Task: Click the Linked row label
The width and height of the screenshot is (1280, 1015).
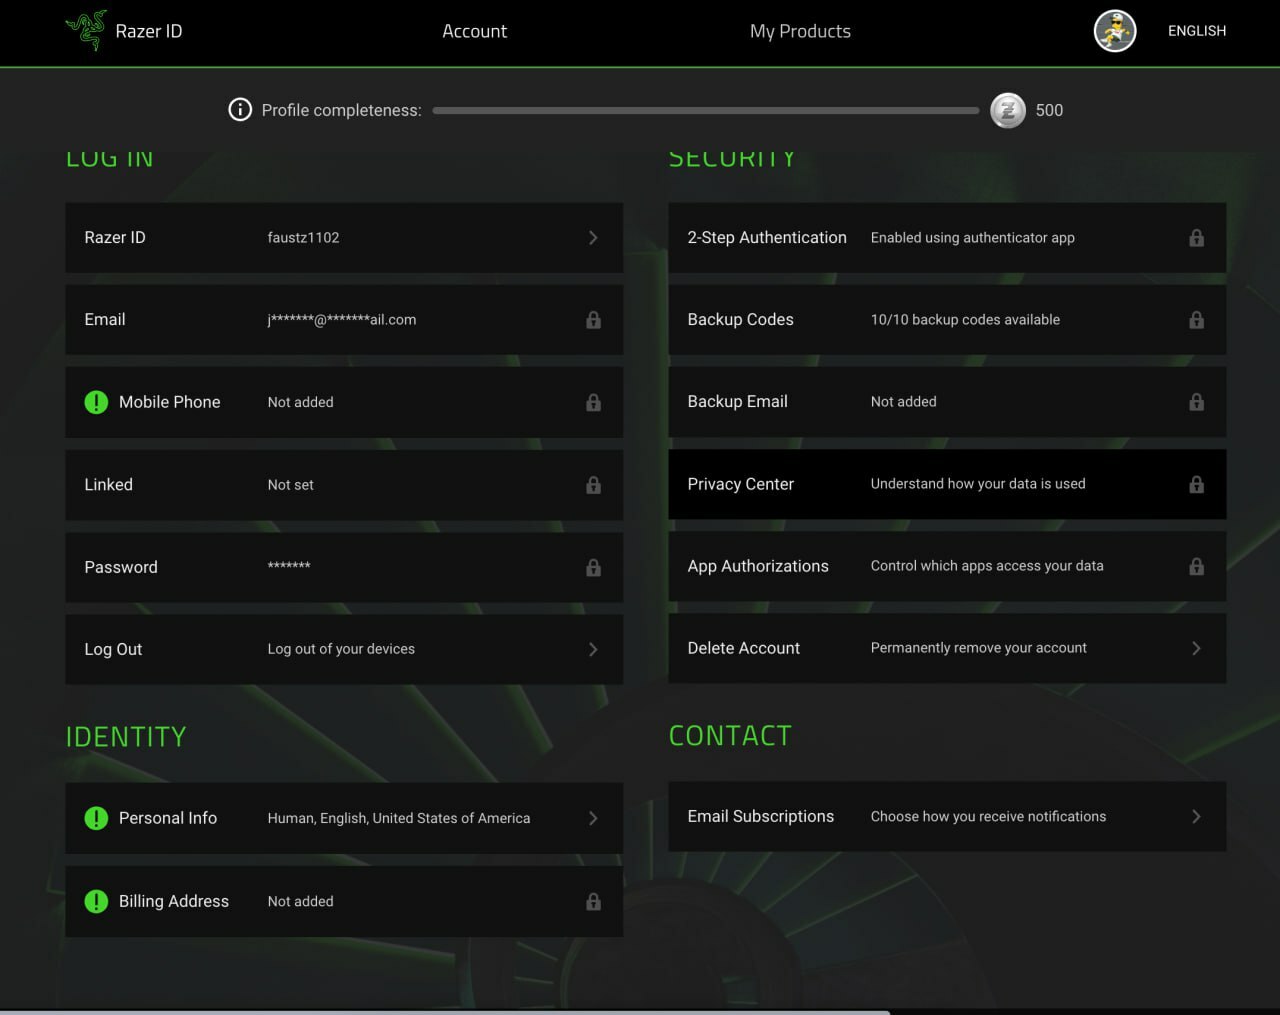Action: (108, 485)
